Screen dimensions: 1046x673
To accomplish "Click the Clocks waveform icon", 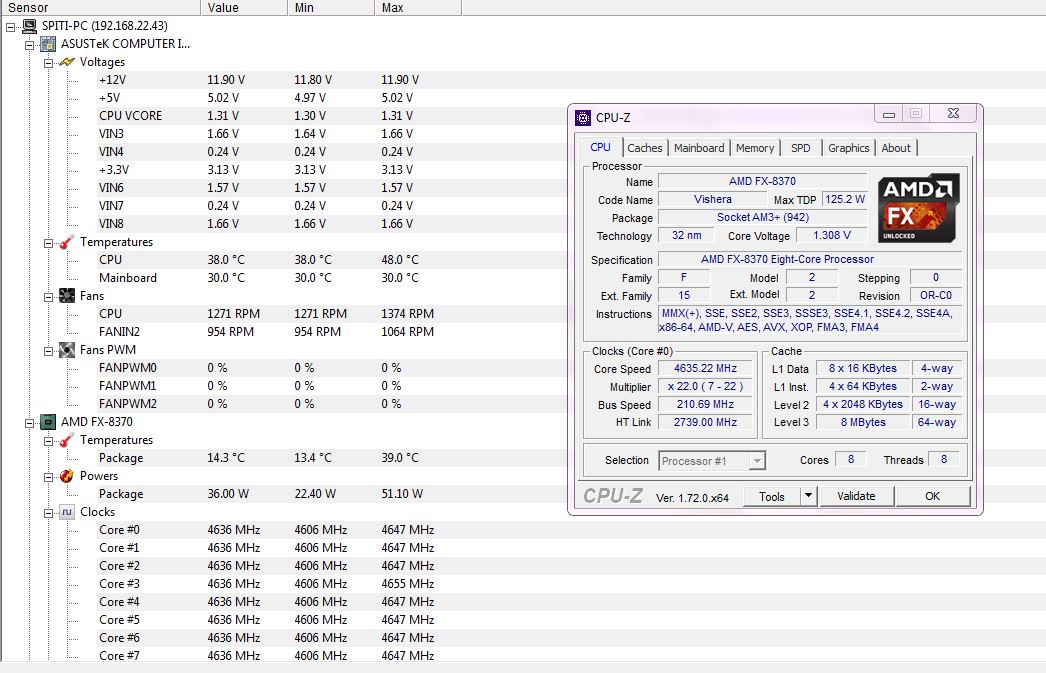I will click(x=67, y=512).
